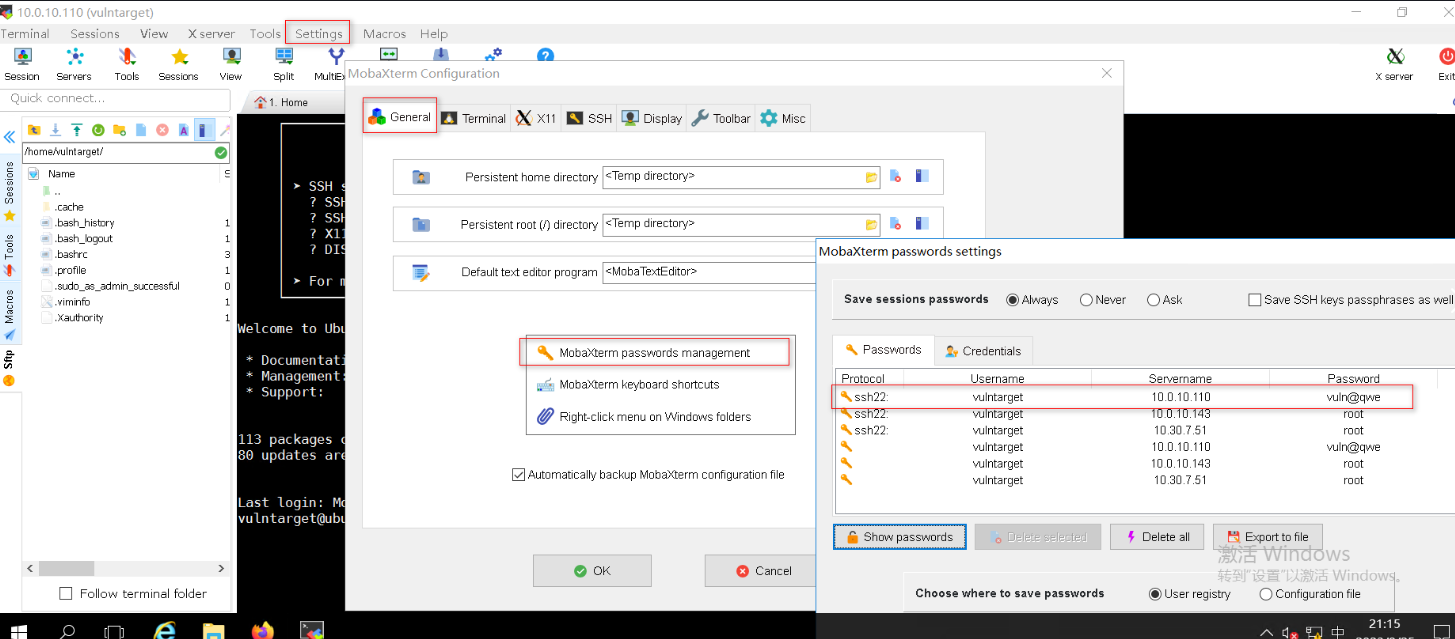Click blue book icon beside home directory
Viewport: 1455px width, 639px height.
click(x=922, y=177)
